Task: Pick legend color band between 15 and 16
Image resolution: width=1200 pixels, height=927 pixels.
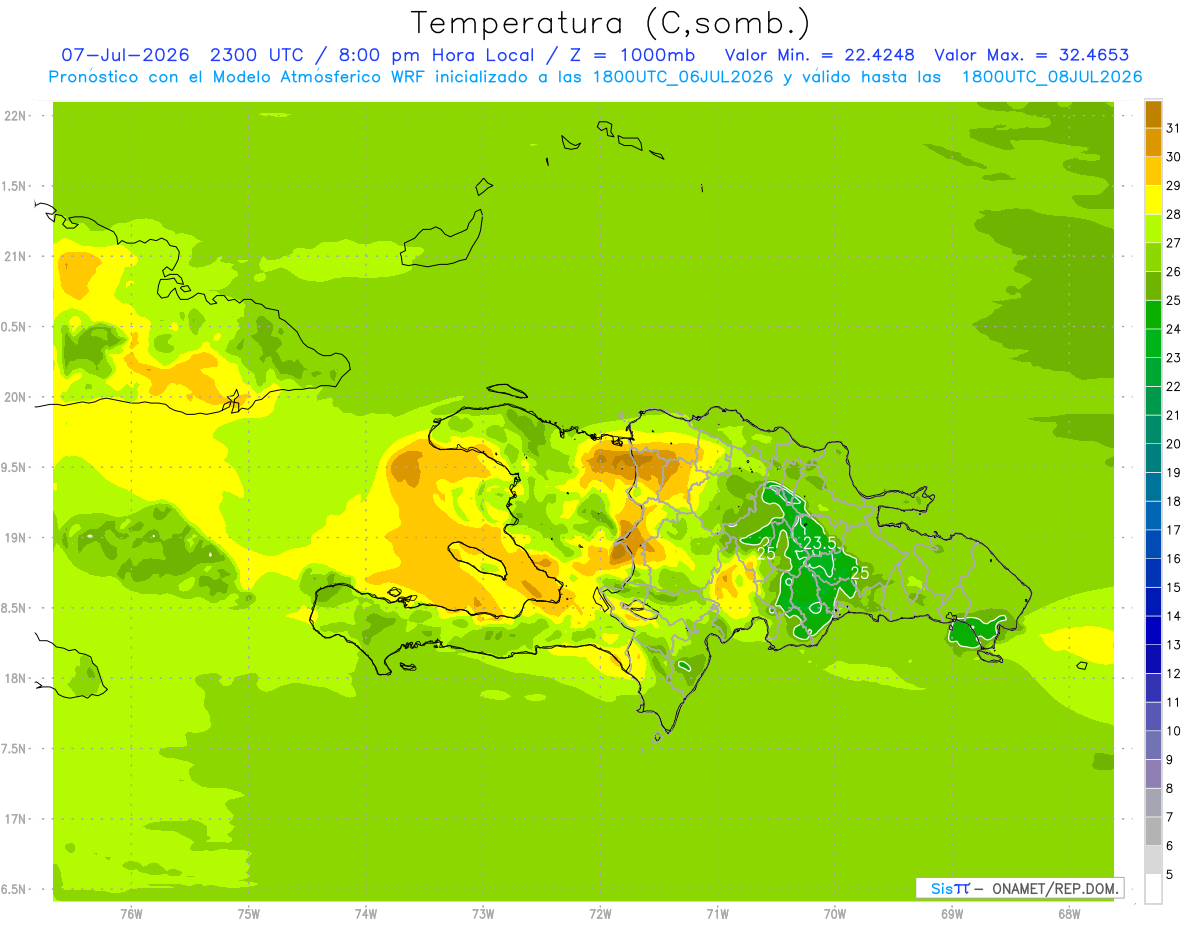Action: pos(1153,573)
